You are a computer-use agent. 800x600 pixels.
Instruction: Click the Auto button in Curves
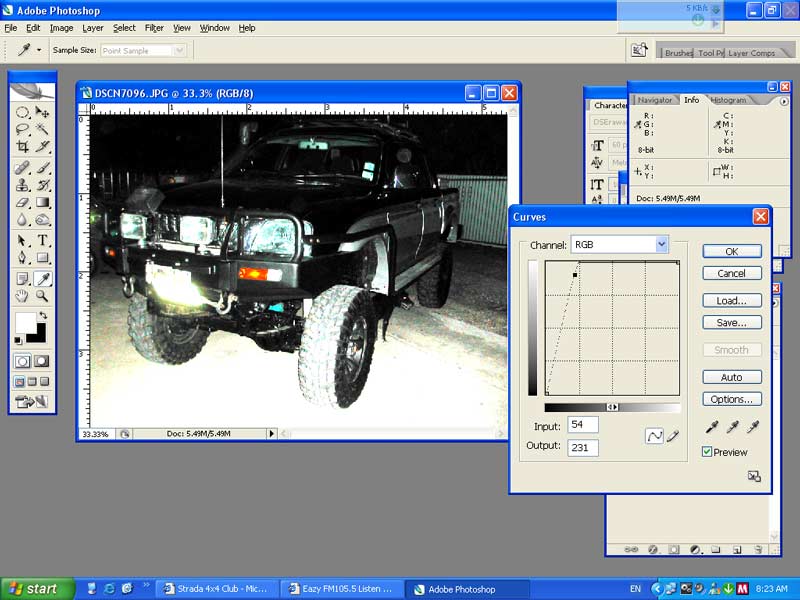[x=731, y=377]
